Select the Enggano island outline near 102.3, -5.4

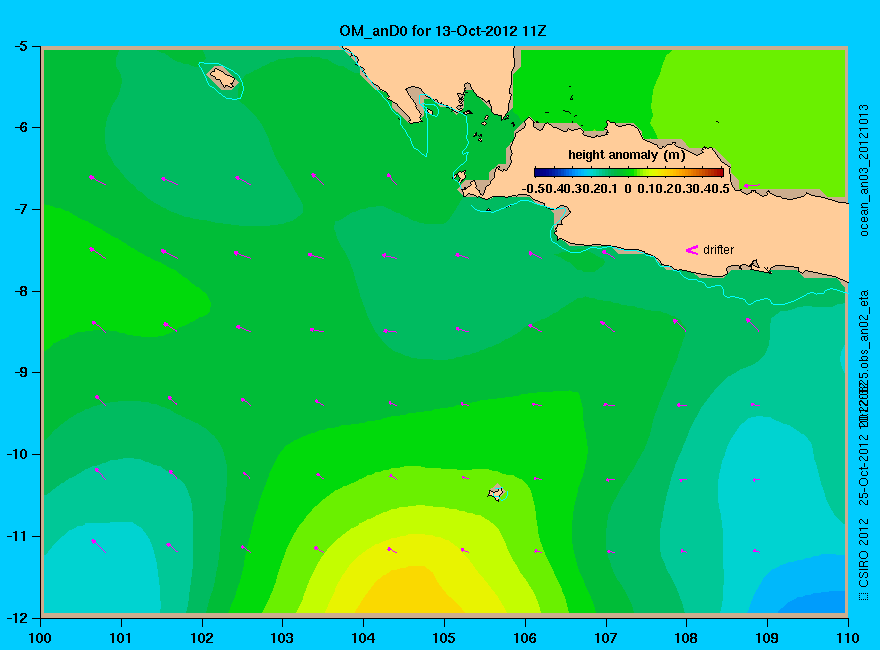[x=223, y=78]
